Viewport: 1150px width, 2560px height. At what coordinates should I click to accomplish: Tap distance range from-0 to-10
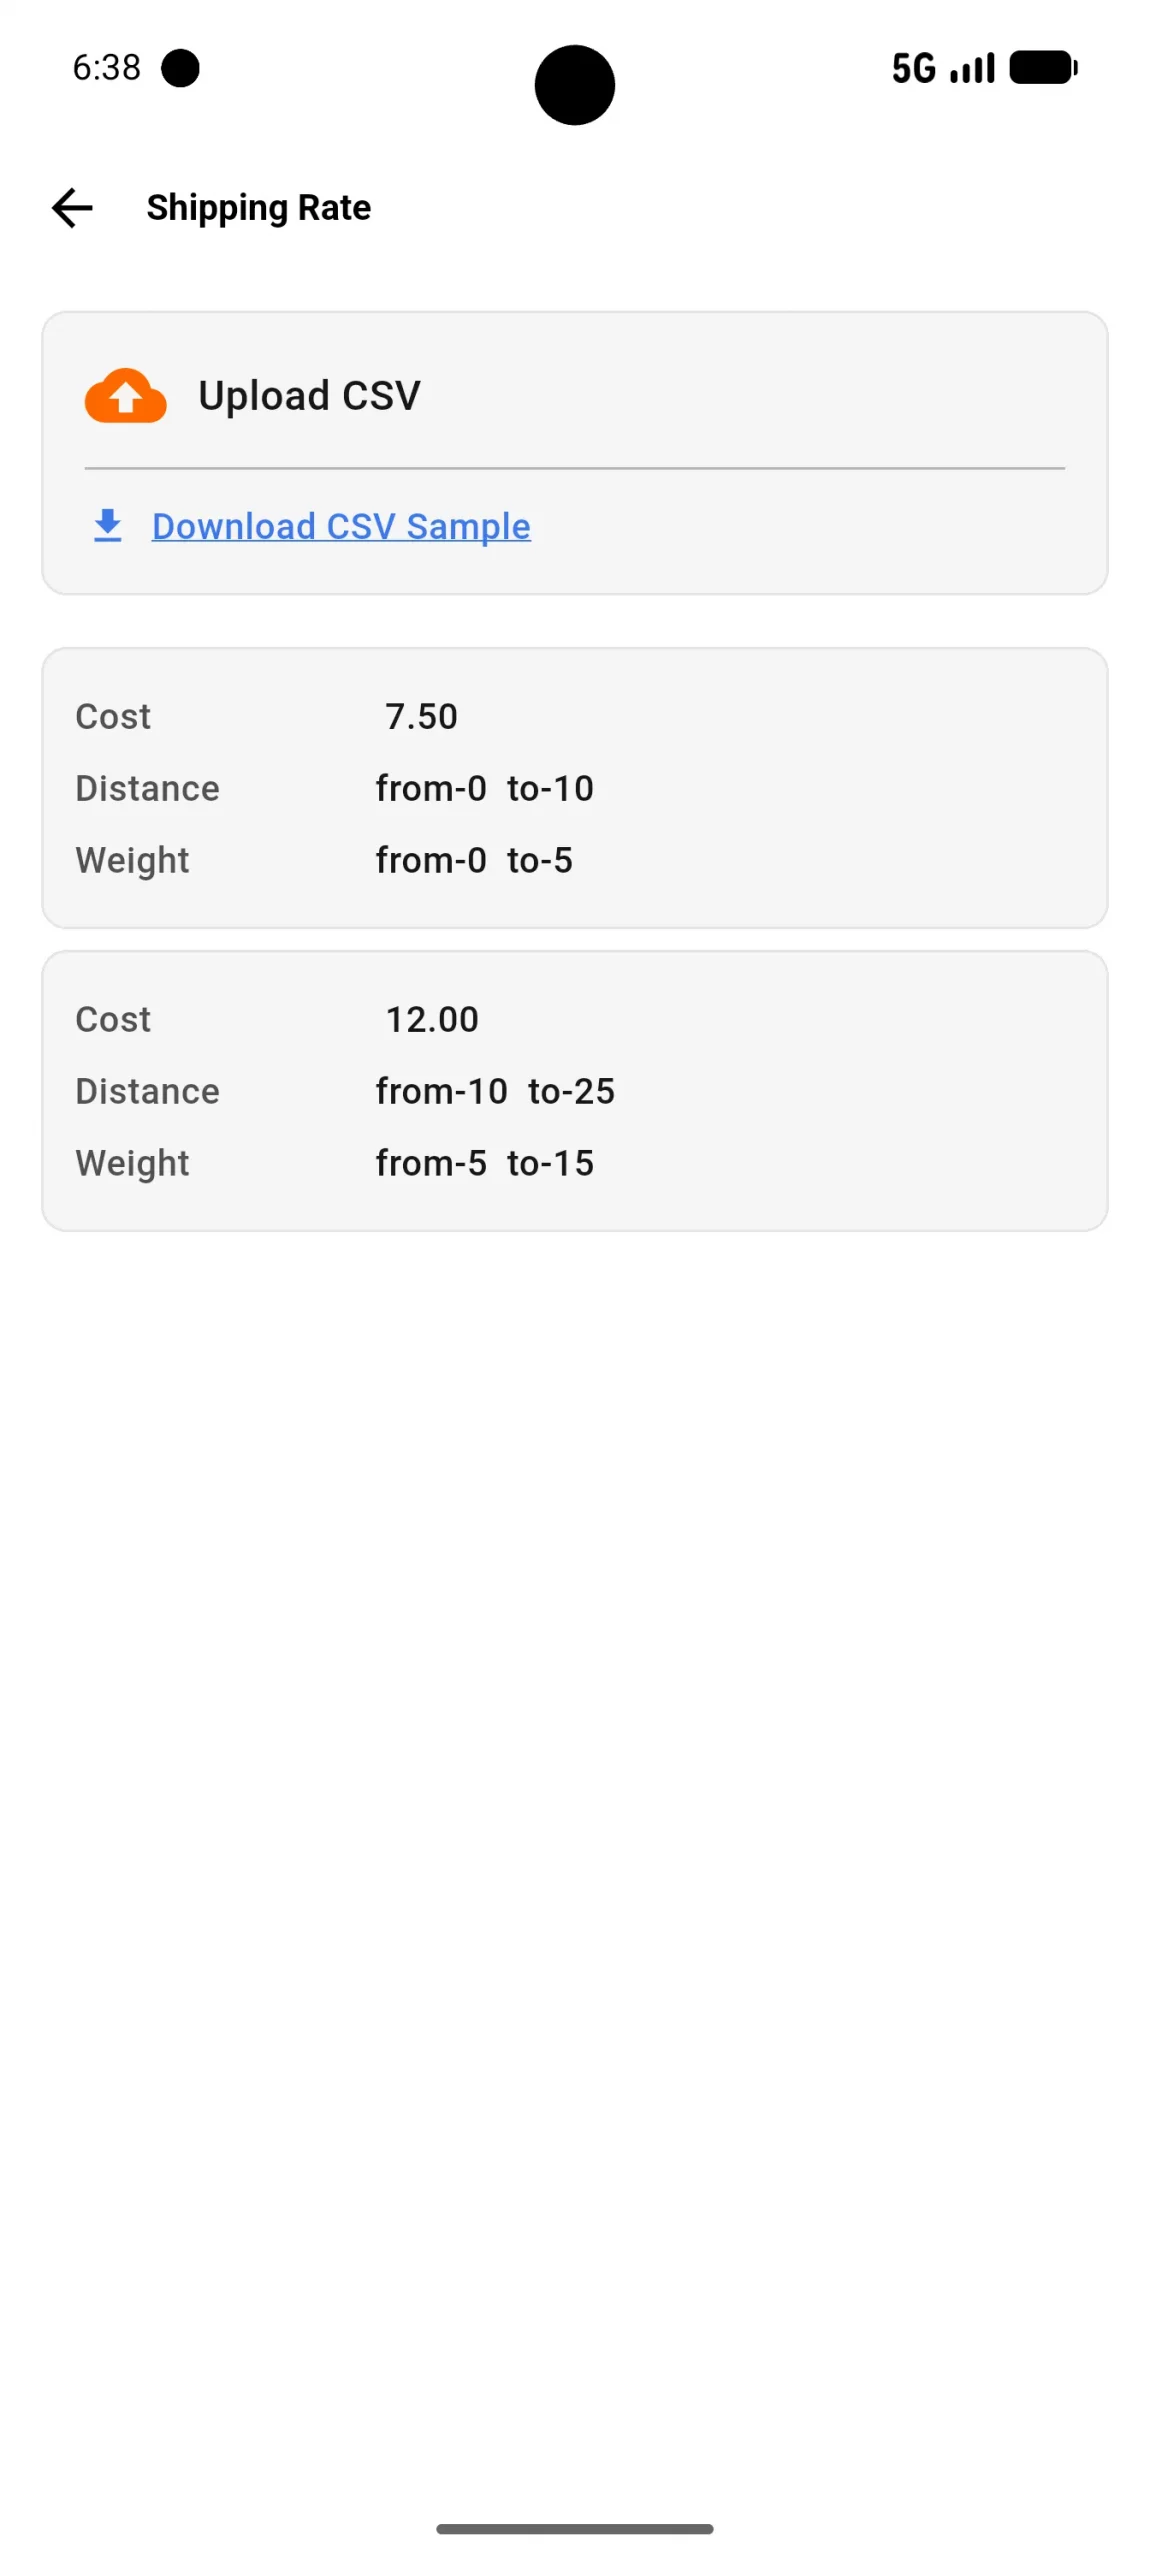(x=485, y=789)
